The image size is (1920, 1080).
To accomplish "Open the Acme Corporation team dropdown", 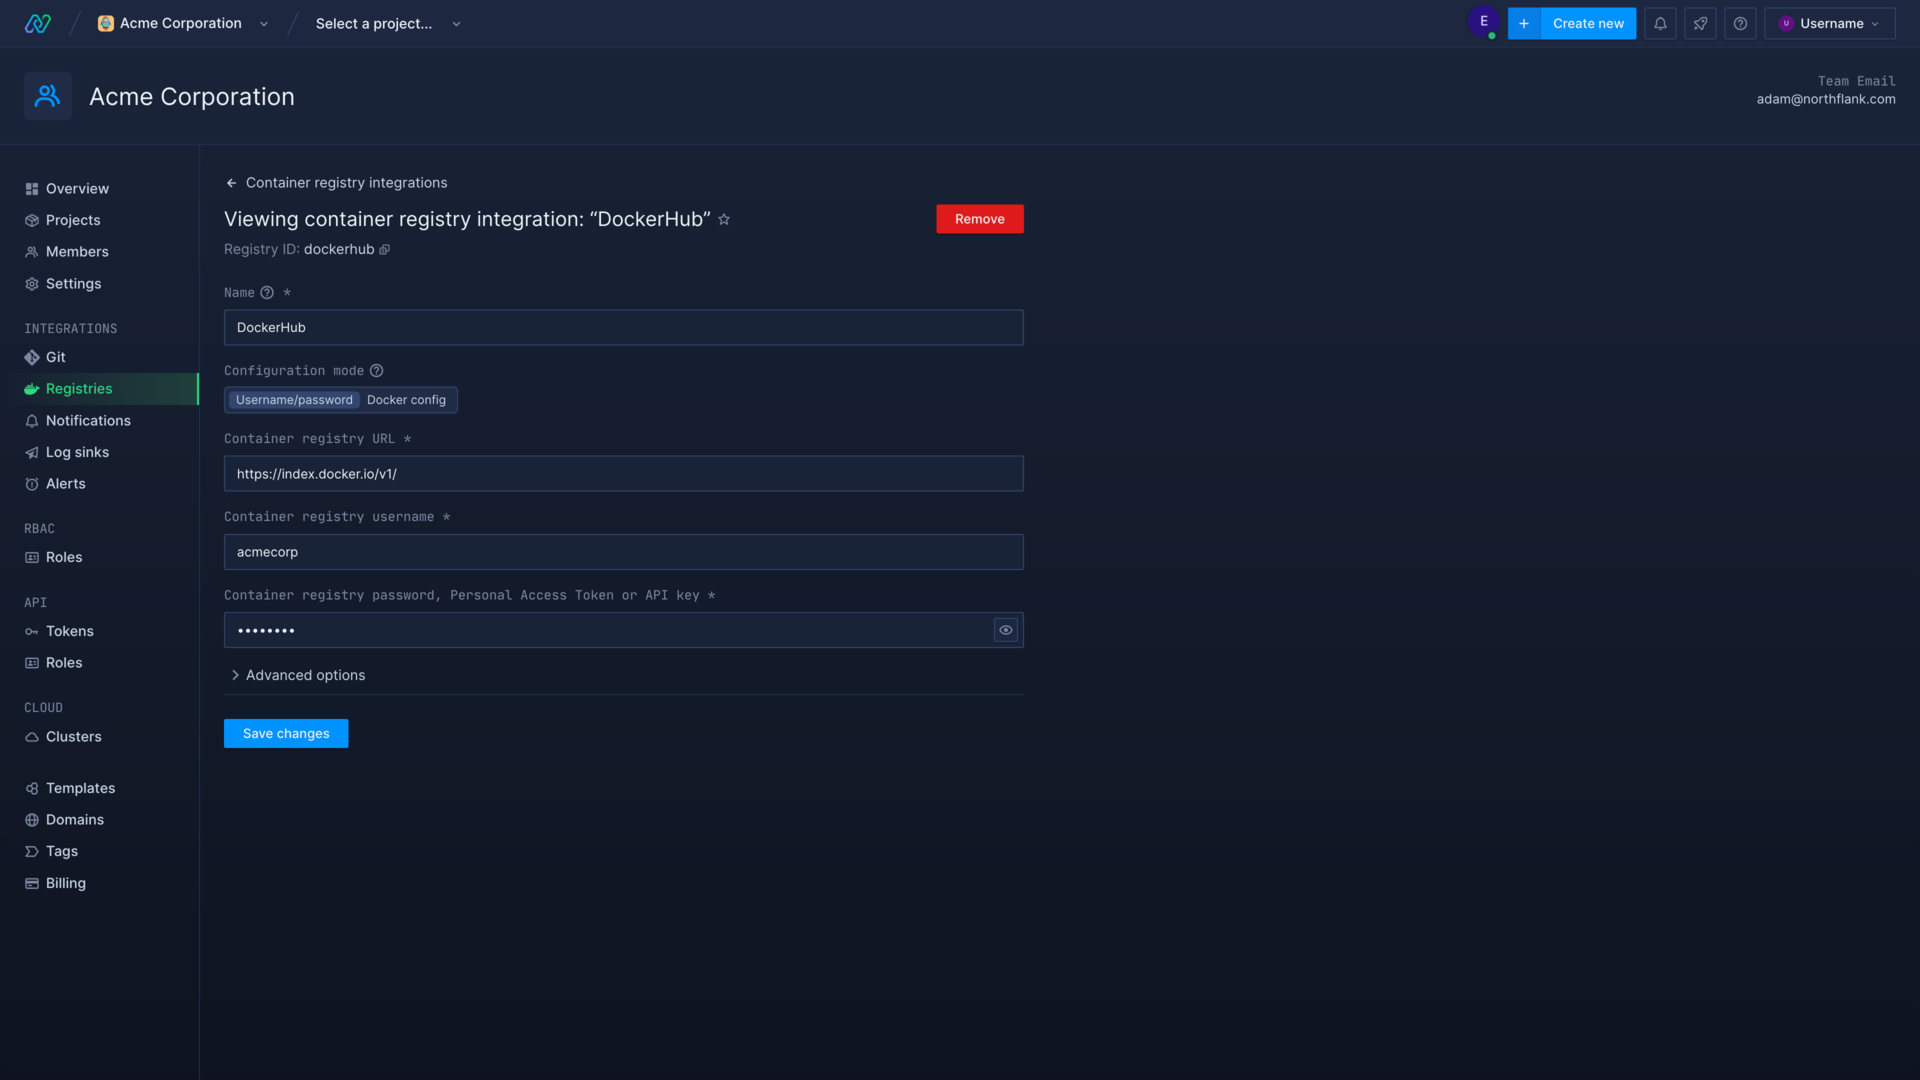I will [x=183, y=23].
